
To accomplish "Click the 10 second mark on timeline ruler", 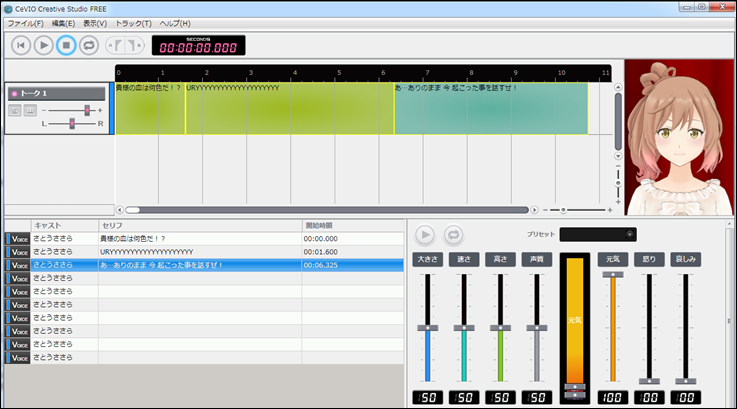I will pos(562,73).
